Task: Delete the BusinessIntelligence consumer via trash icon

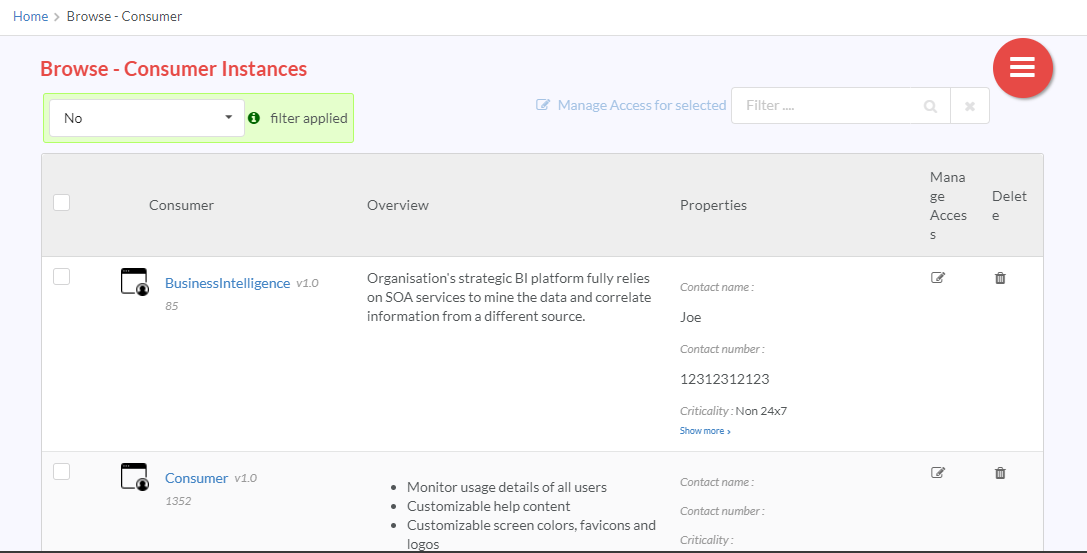Action: click(1000, 278)
